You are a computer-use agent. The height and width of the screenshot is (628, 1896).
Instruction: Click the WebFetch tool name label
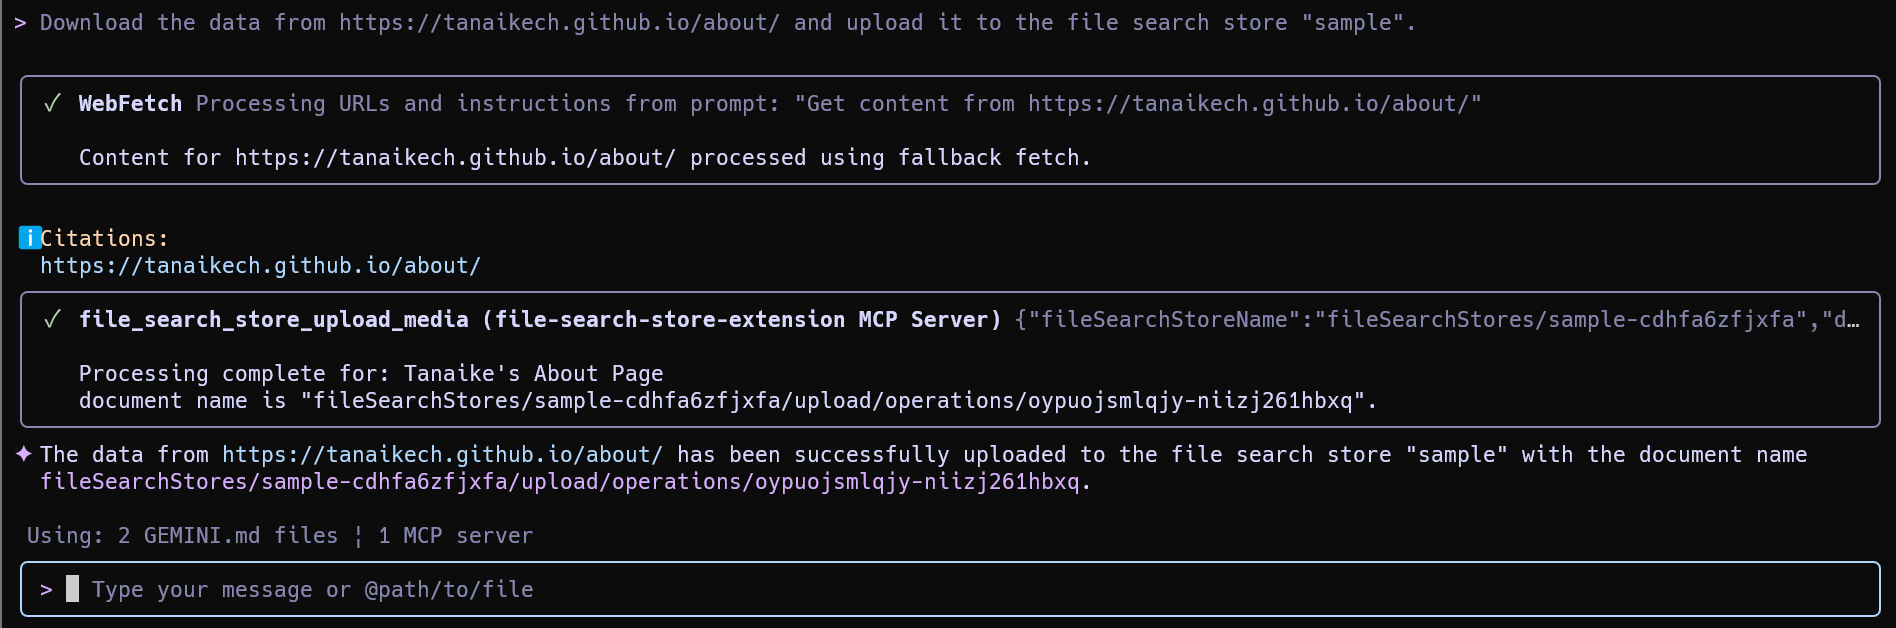[130, 103]
